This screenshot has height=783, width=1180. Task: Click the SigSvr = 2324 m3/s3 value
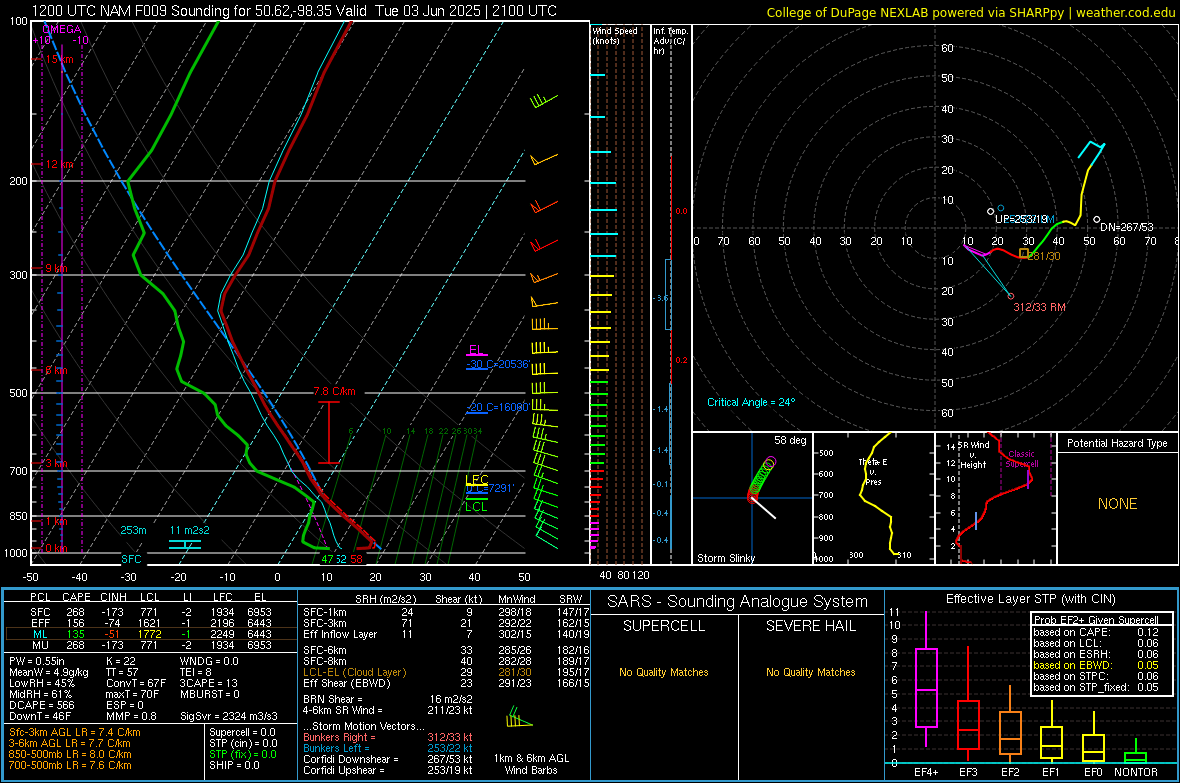228,717
